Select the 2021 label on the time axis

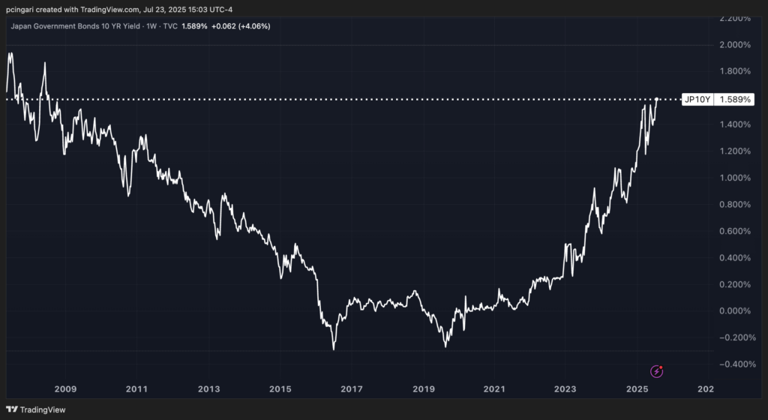[x=494, y=388]
